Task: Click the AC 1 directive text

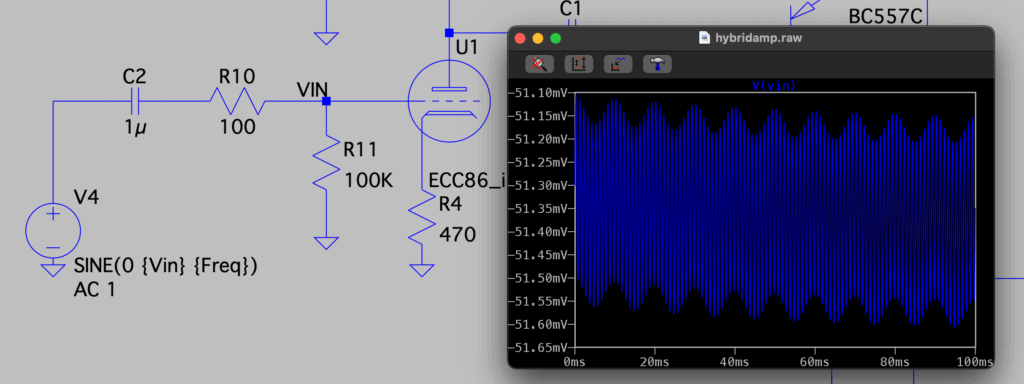Action: [x=95, y=289]
